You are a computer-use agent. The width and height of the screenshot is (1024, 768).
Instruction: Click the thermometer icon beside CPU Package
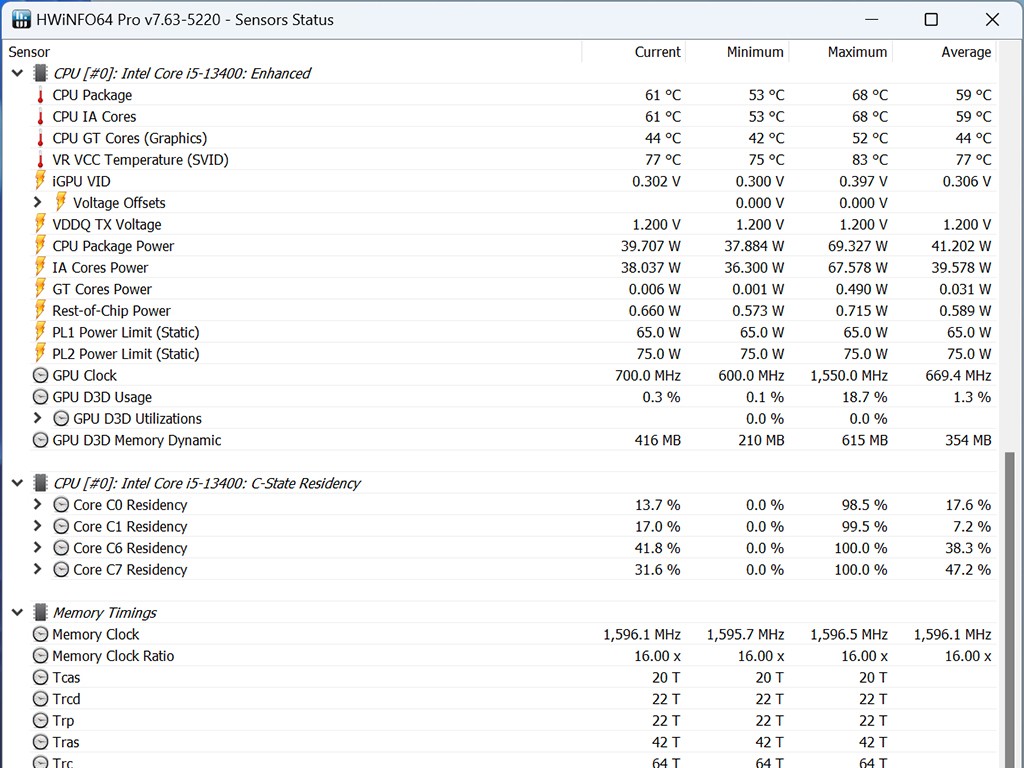point(40,95)
